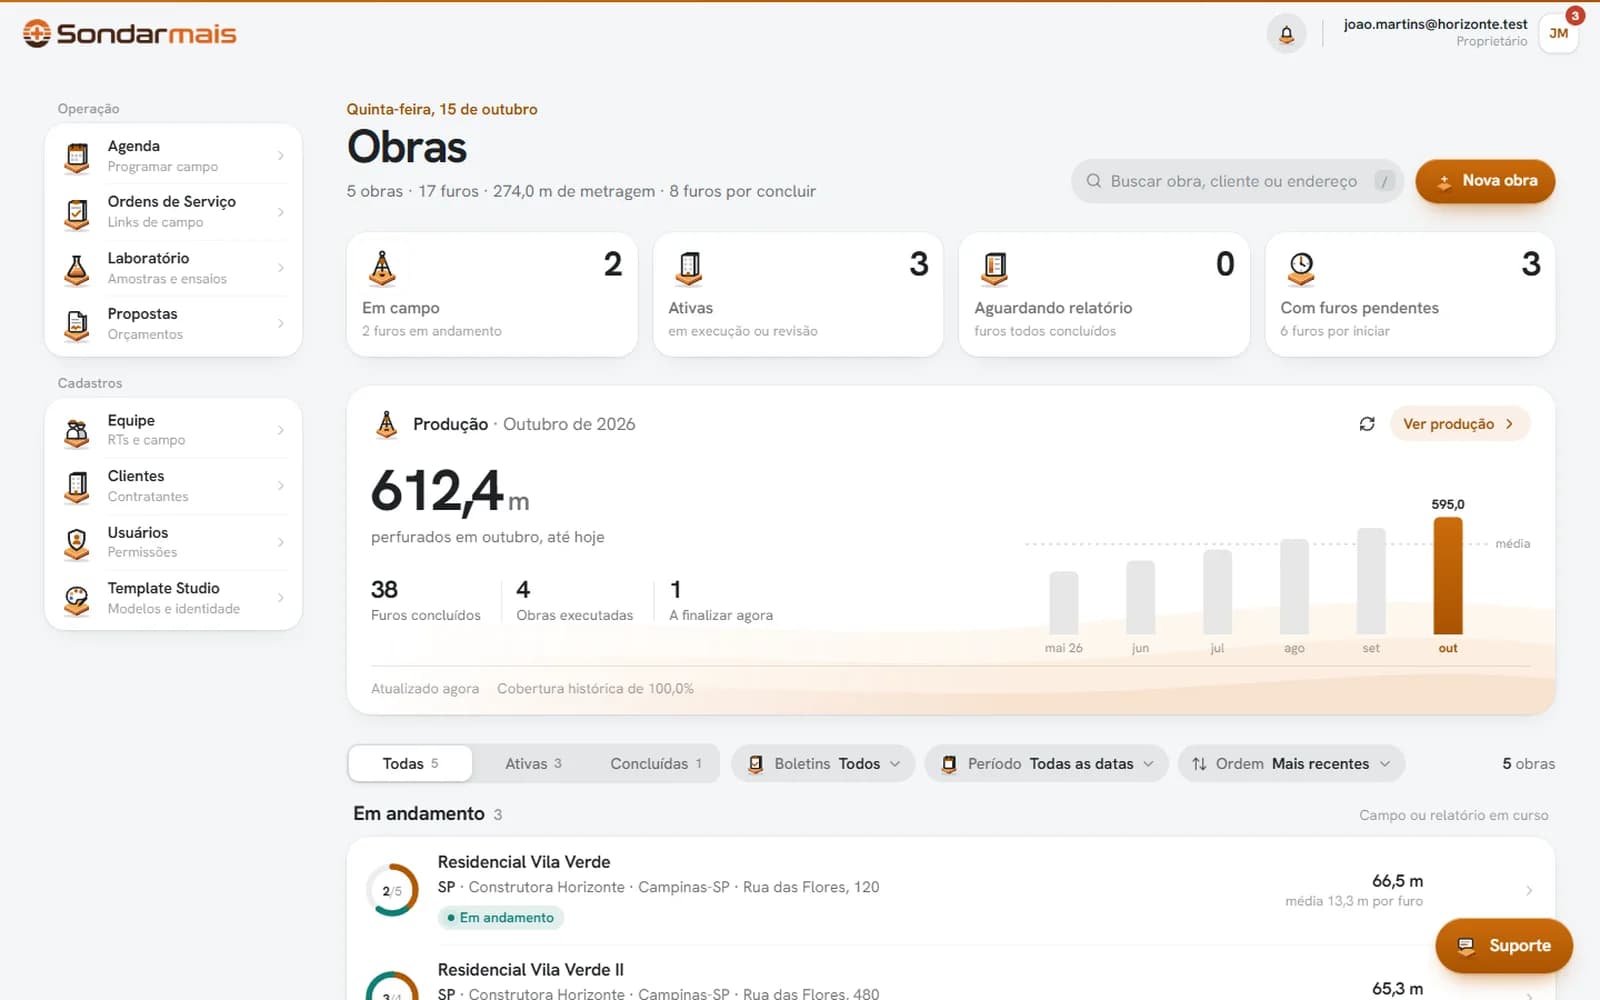Open Propostas menu item
This screenshot has height=1000, width=1600.
[x=174, y=324]
